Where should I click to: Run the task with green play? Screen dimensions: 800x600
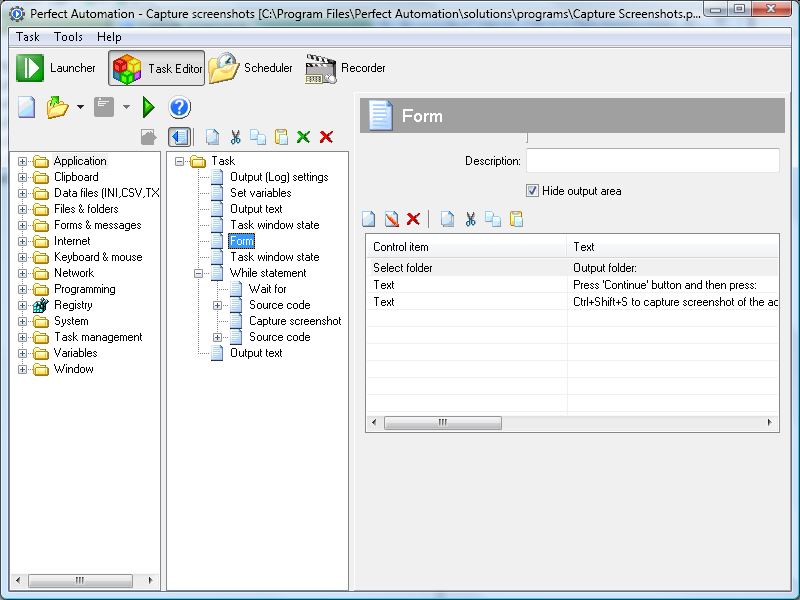148,107
